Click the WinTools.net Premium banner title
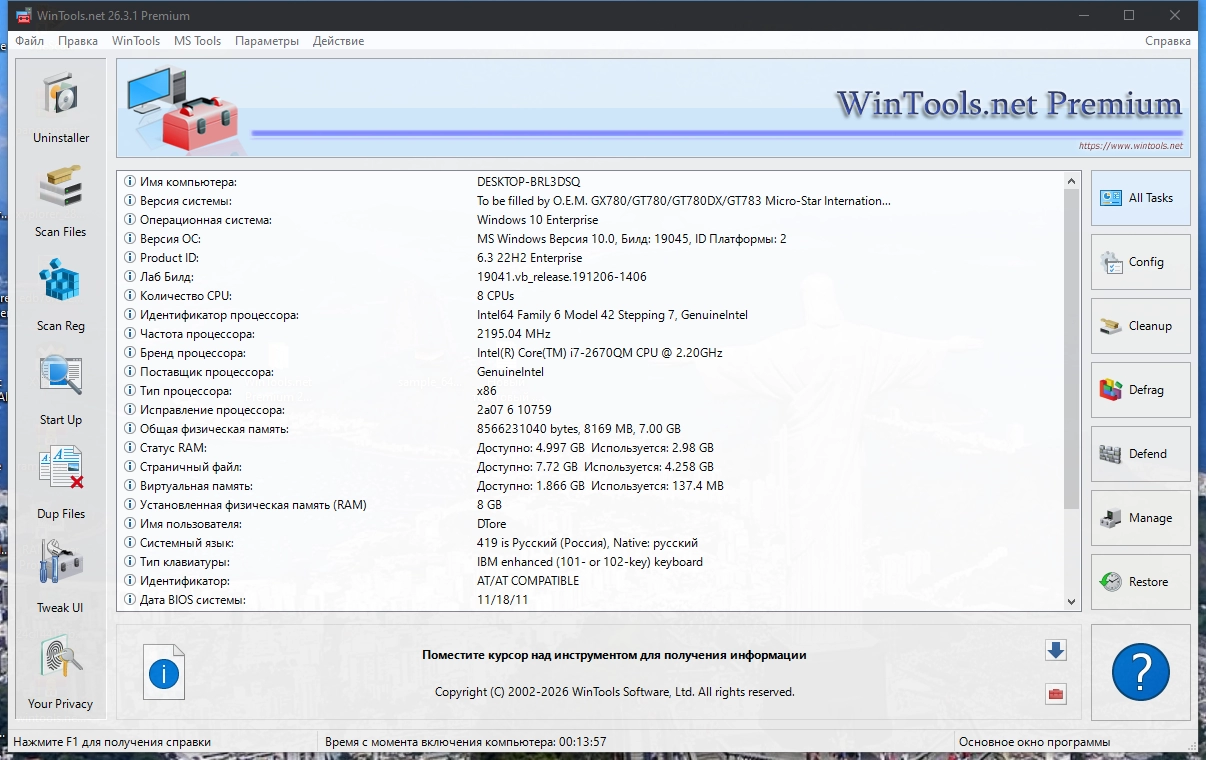Screen dimensions: 1206x760 tap(1009, 104)
